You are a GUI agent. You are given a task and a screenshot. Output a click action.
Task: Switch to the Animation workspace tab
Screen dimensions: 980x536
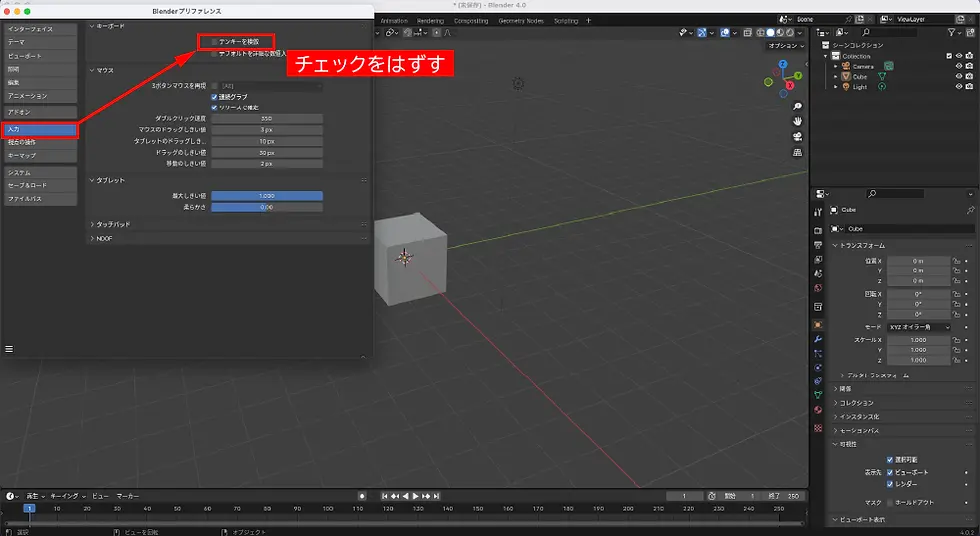click(394, 21)
